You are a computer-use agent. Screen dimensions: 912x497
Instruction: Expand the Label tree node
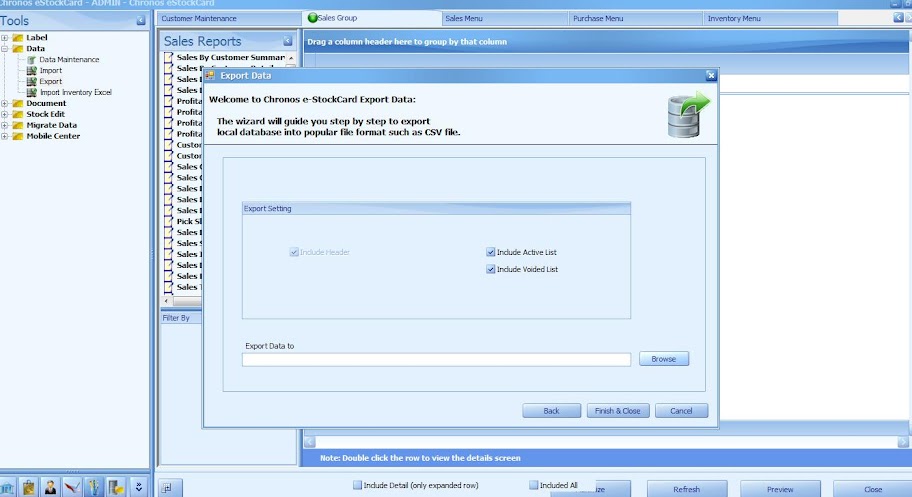click(5, 38)
